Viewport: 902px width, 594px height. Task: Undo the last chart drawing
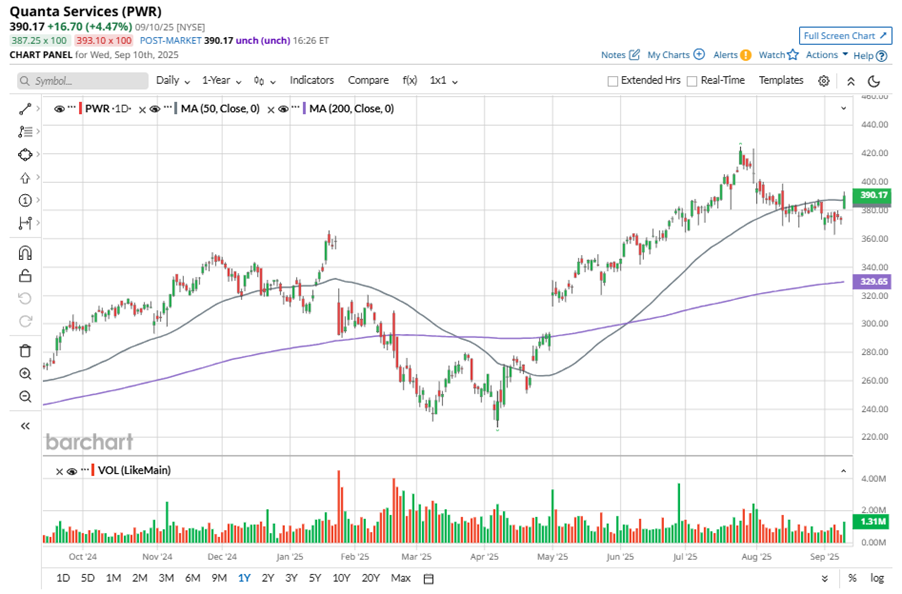click(x=25, y=298)
